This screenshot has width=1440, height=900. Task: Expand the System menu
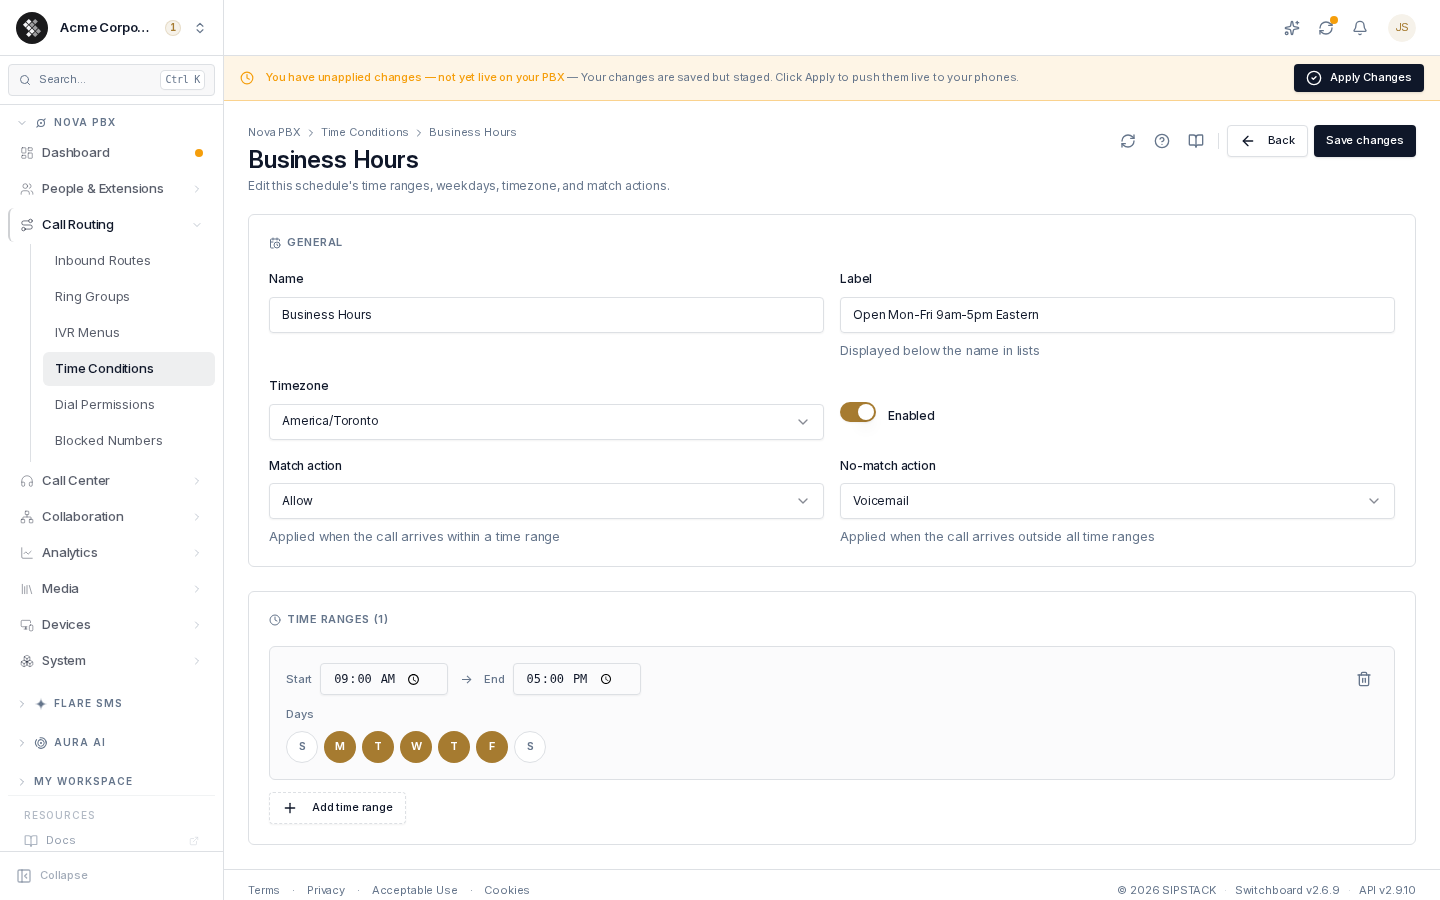coord(111,661)
